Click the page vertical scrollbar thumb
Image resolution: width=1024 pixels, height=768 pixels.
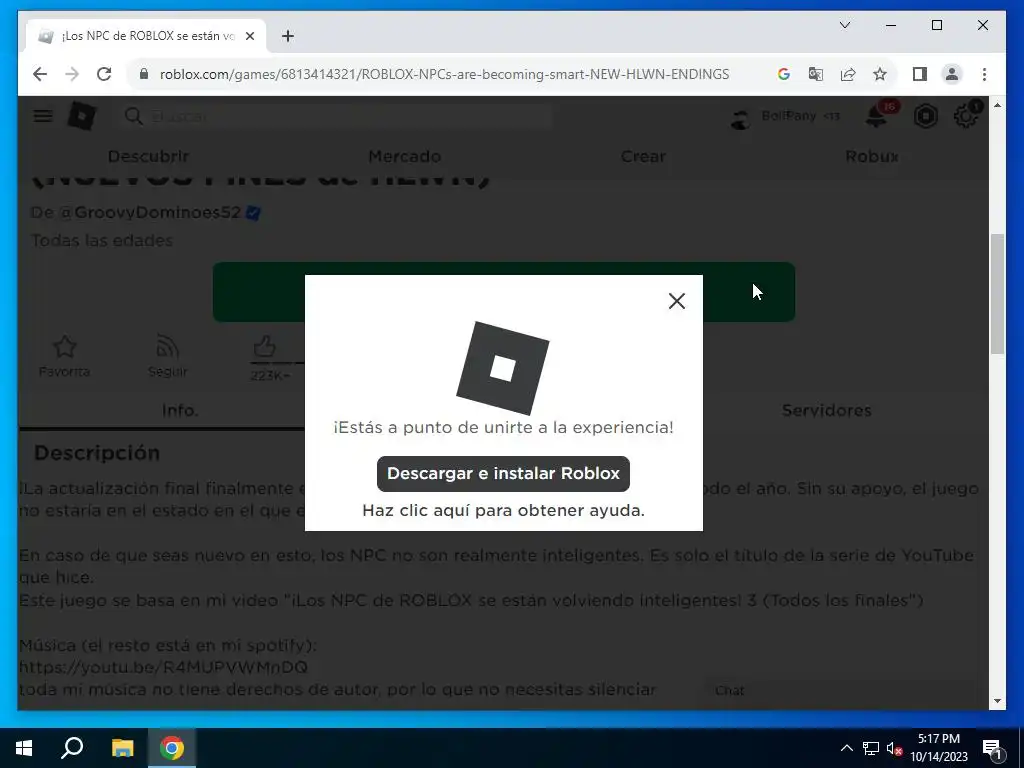point(997,294)
